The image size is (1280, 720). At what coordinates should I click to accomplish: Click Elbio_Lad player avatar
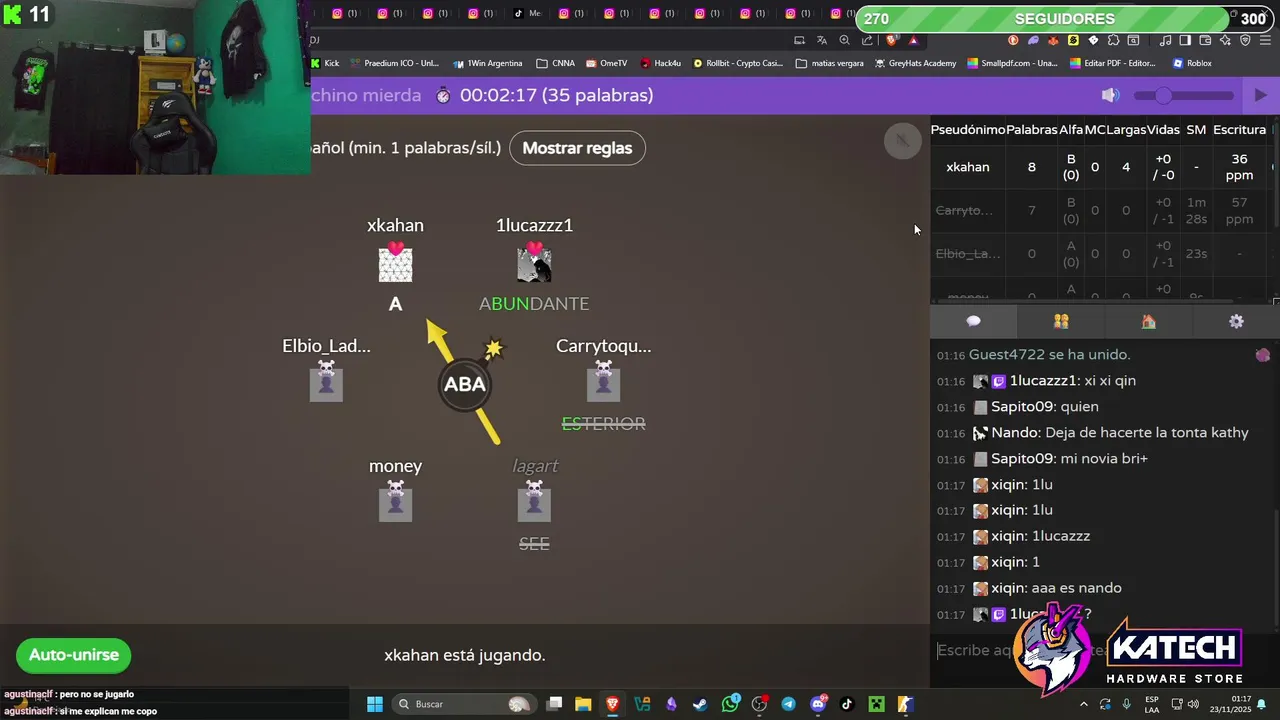[x=326, y=384]
